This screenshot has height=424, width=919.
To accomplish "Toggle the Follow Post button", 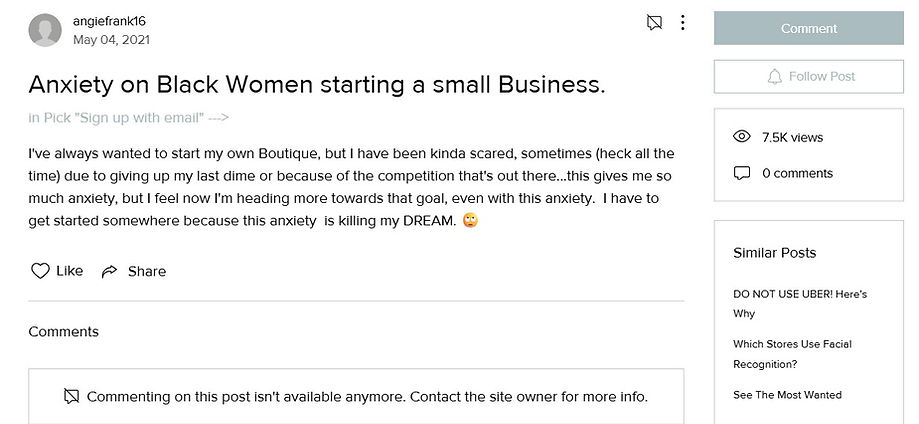I will (808, 76).
